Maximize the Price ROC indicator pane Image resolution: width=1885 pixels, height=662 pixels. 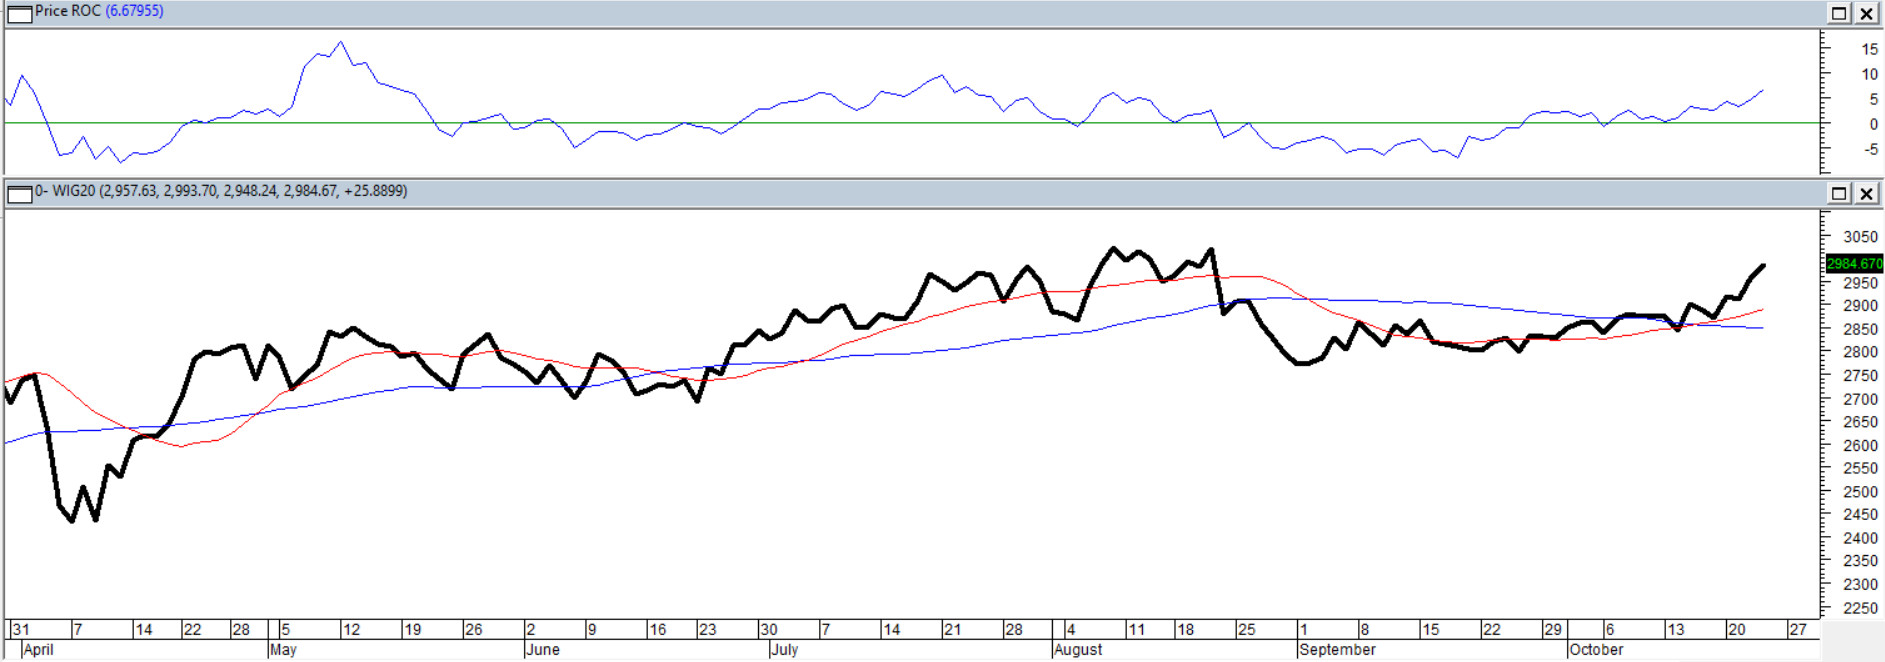[x=1838, y=13]
